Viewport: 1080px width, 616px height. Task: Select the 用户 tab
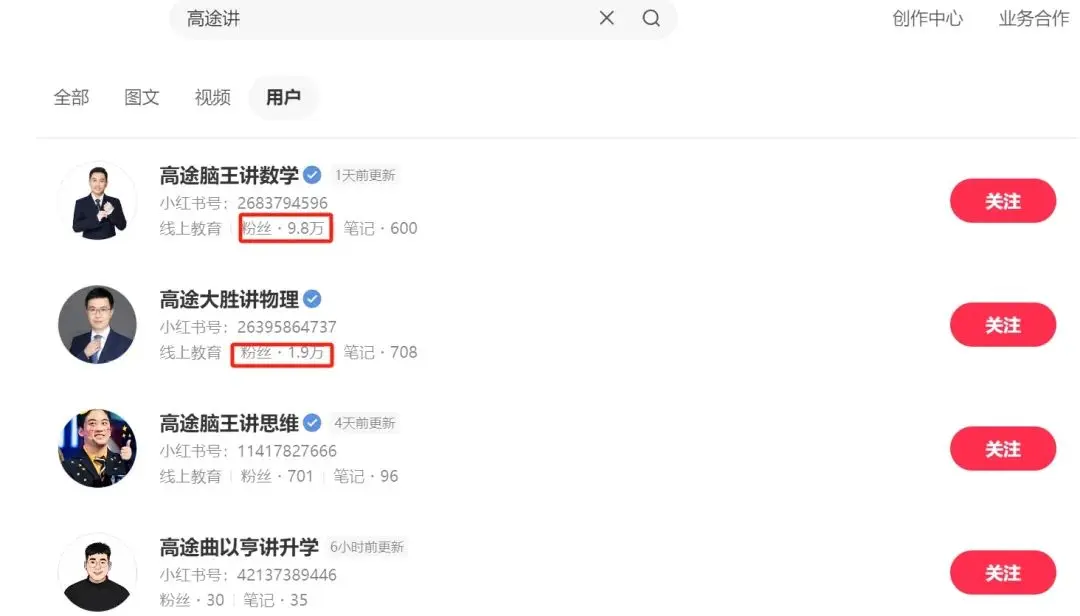pos(283,97)
